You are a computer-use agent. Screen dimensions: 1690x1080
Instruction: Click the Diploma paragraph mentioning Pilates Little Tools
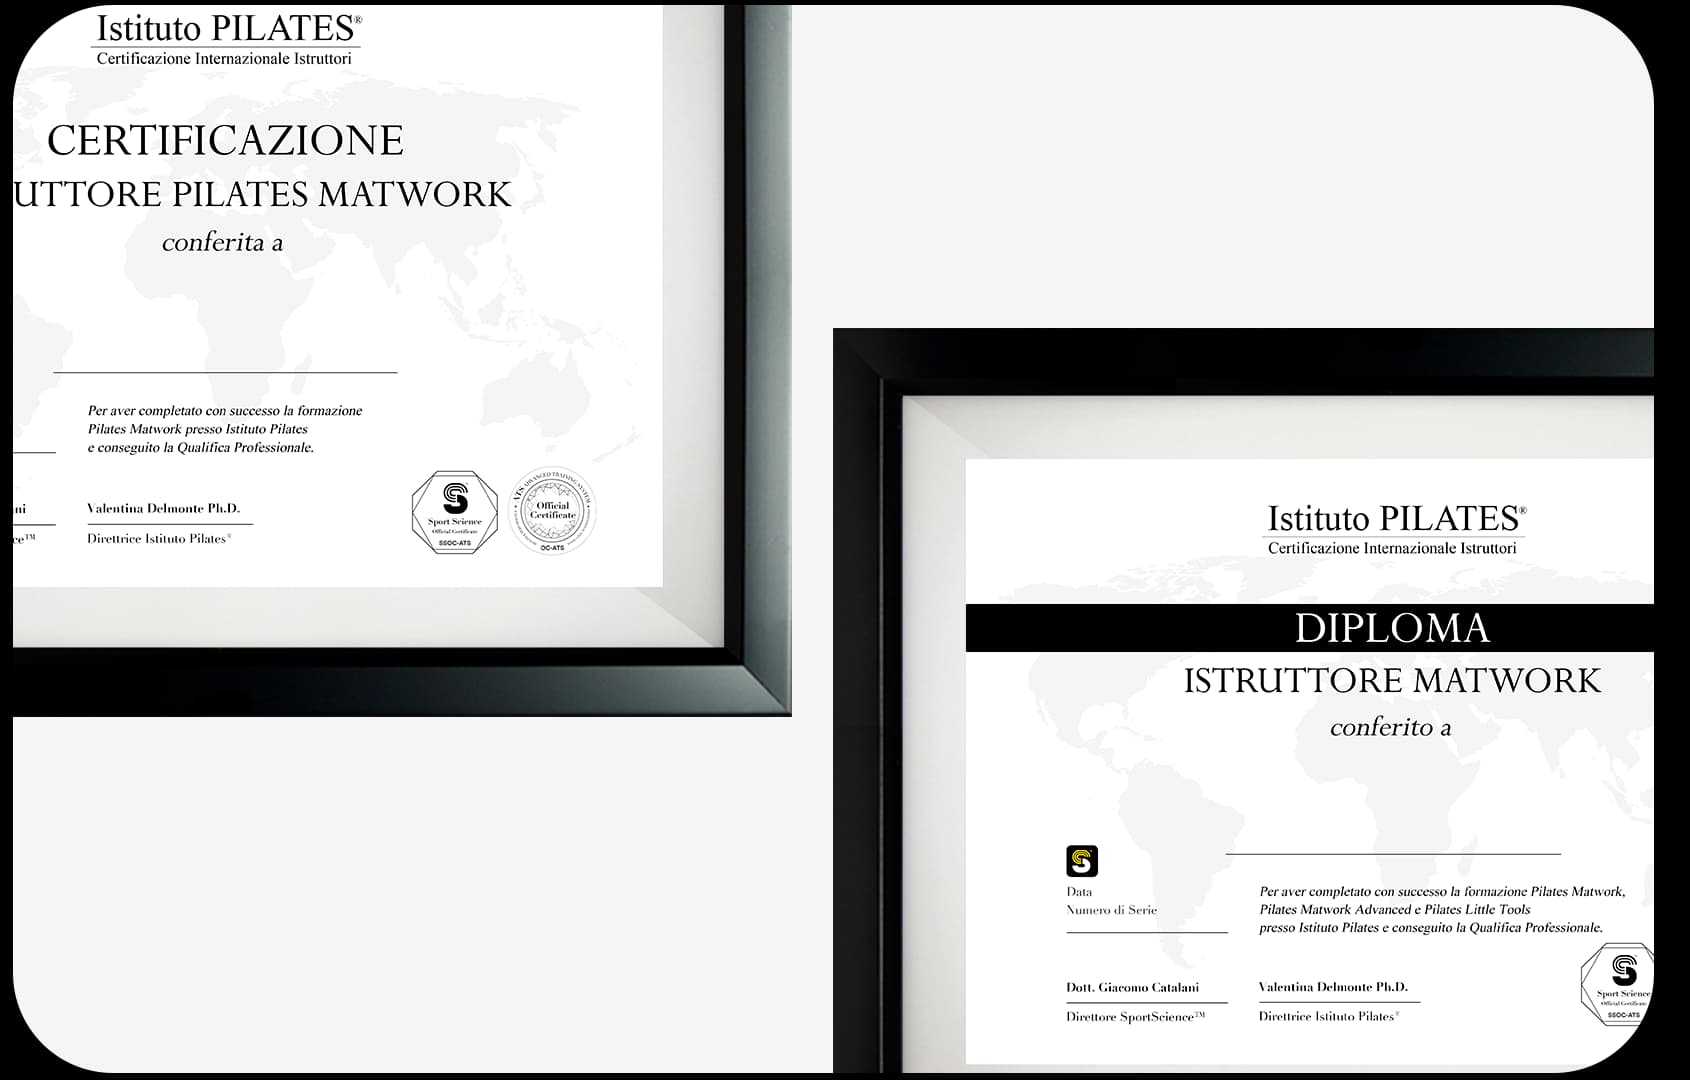pos(1440,909)
